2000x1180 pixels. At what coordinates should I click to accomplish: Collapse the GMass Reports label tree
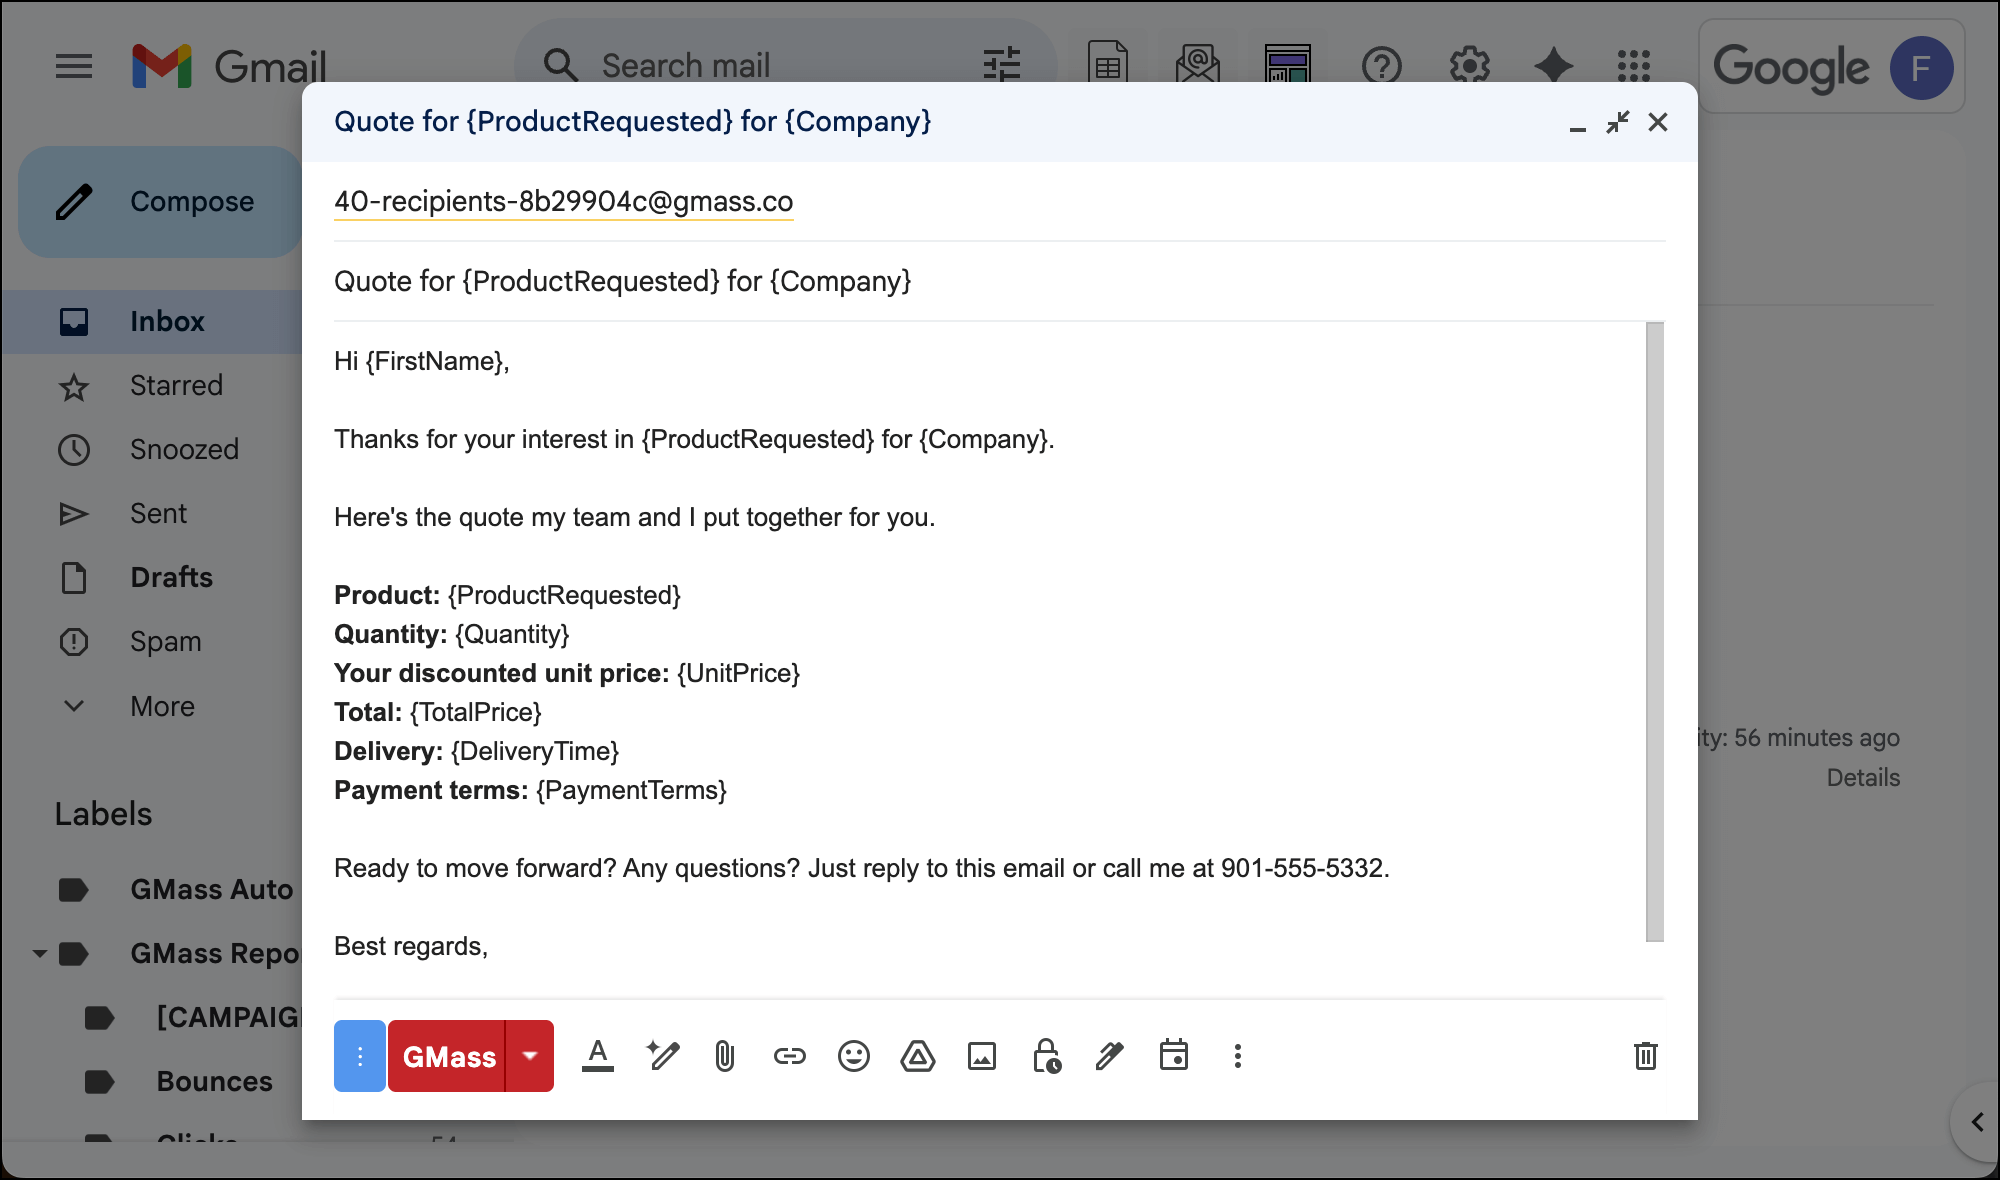pos(37,953)
